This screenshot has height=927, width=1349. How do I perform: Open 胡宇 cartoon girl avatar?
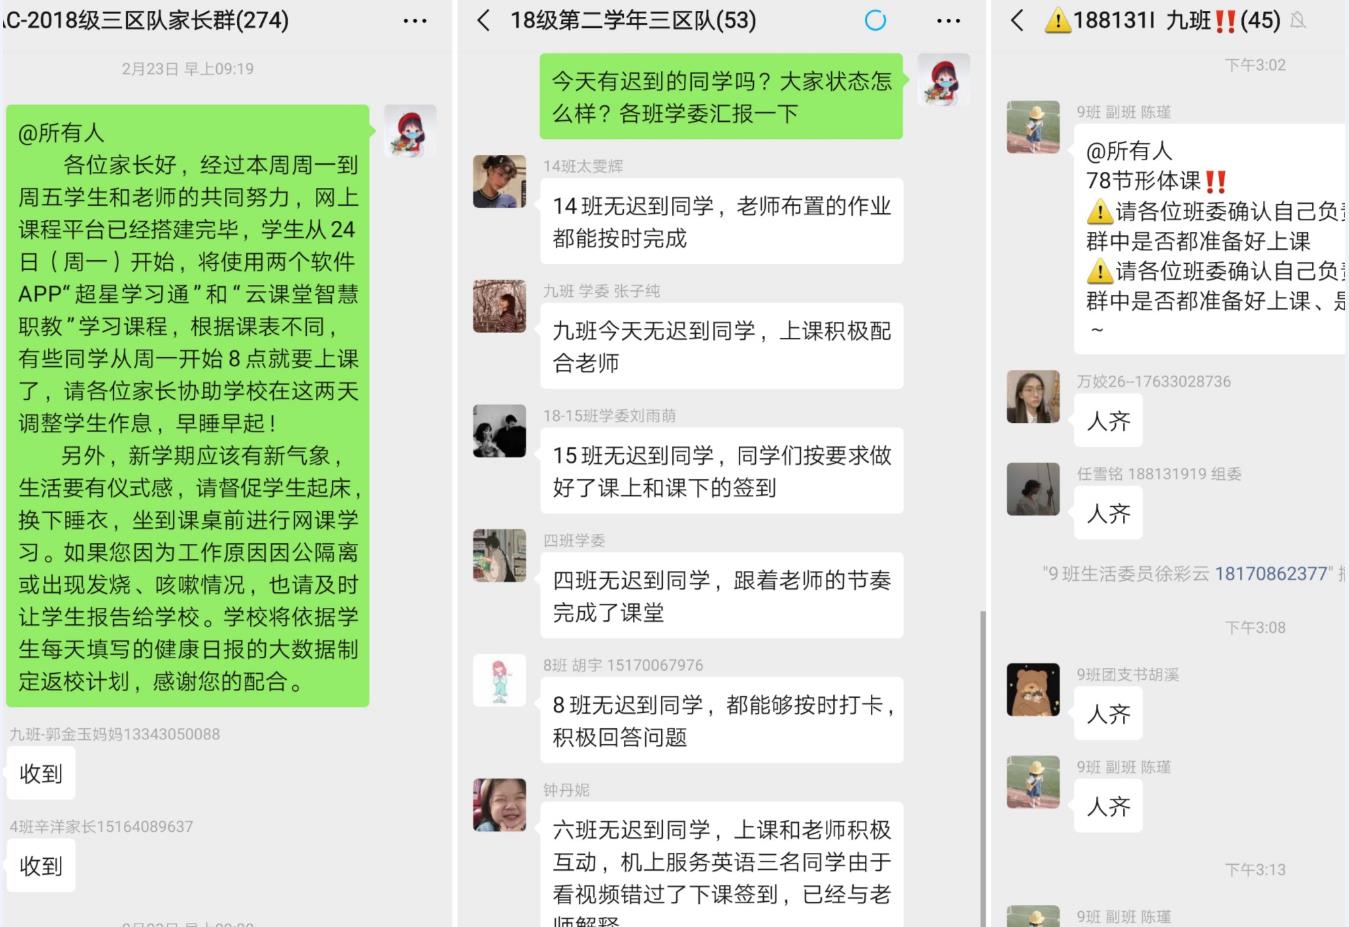(499, 681)
